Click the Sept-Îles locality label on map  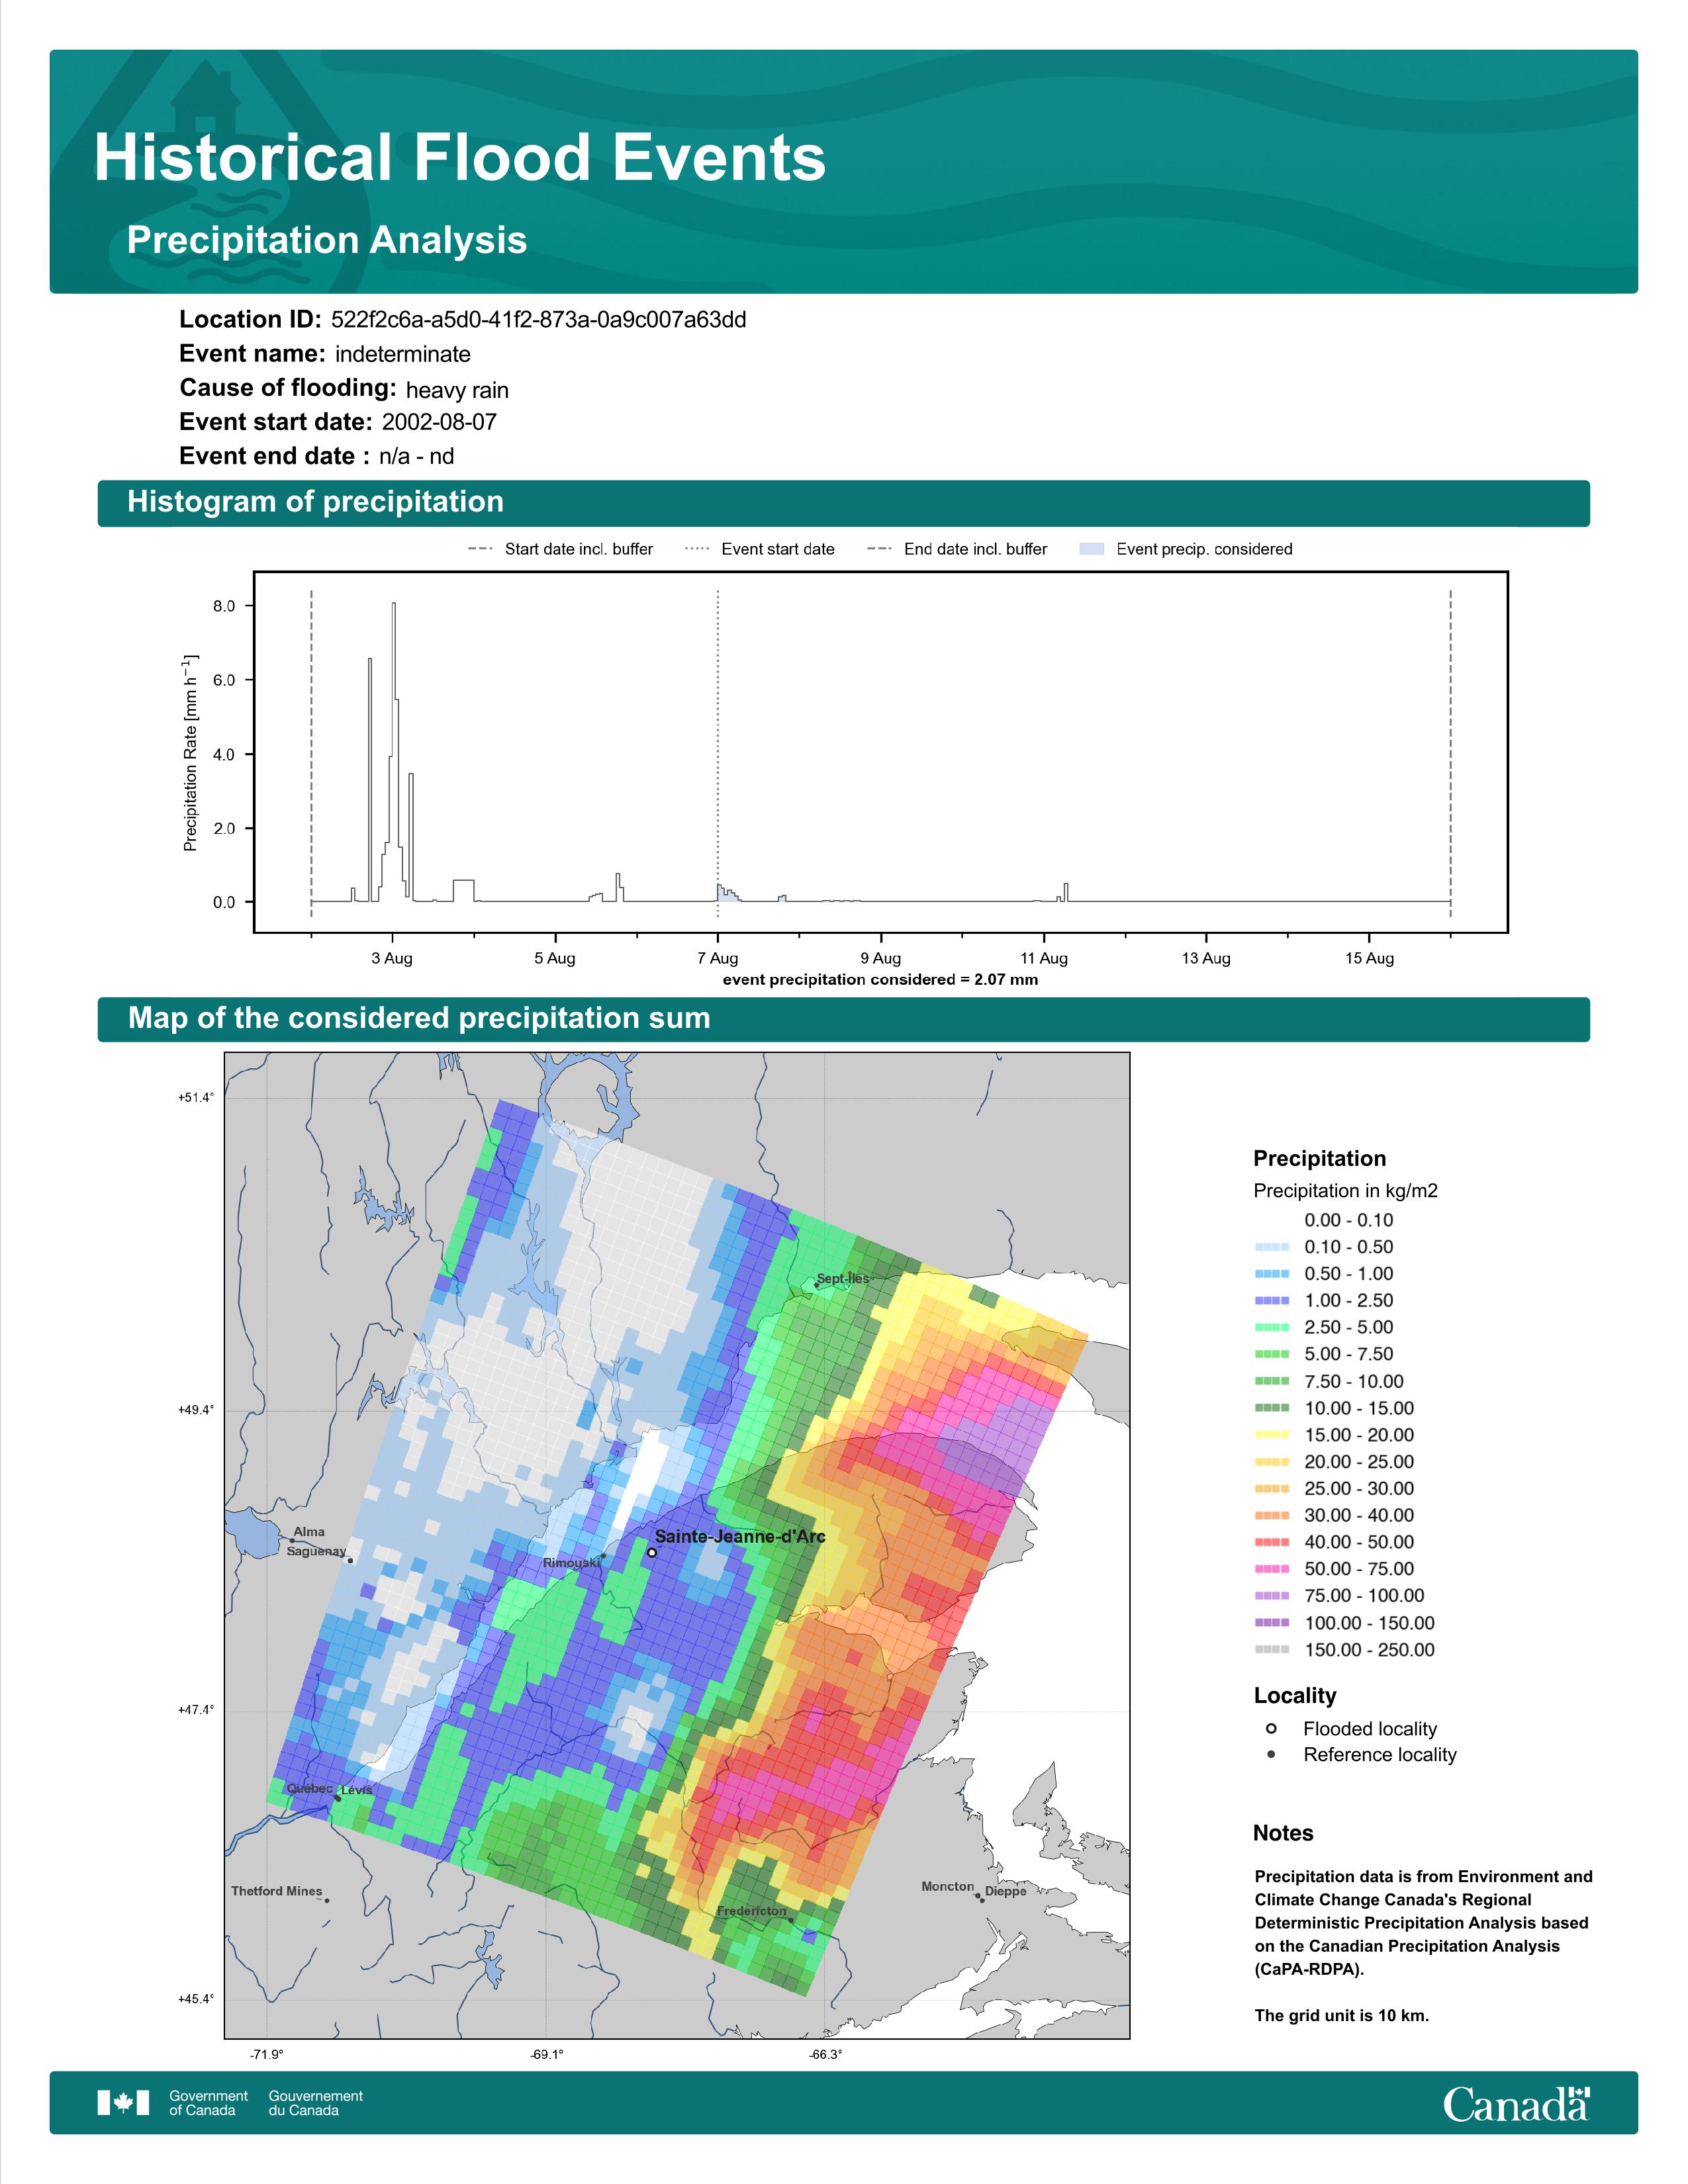coord(843,1278)
